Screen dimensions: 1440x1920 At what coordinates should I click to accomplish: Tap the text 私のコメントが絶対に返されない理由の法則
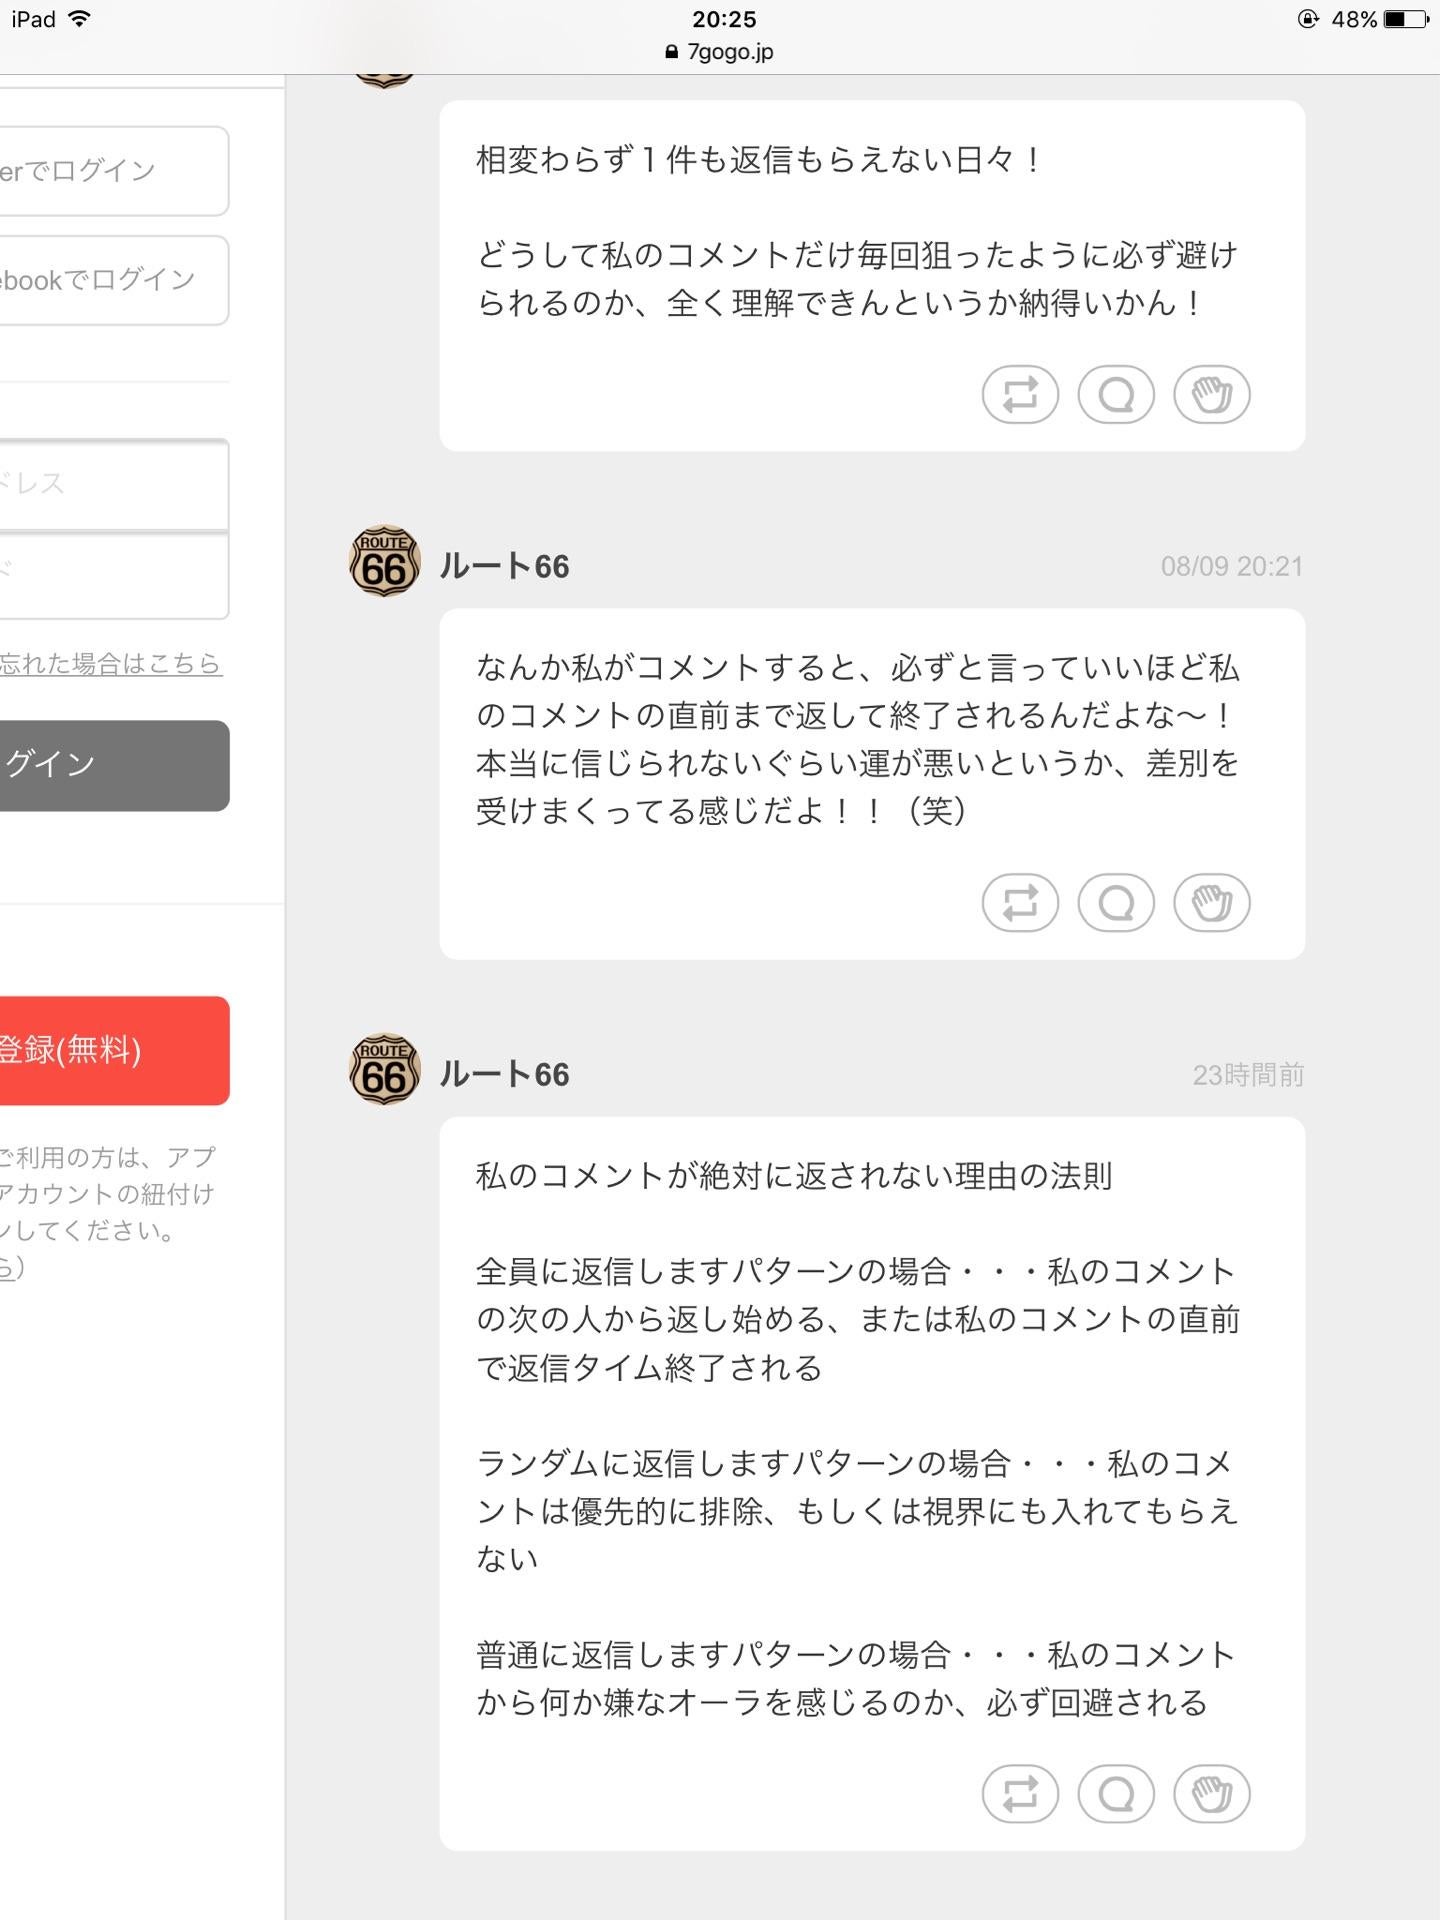point(794,1176)
